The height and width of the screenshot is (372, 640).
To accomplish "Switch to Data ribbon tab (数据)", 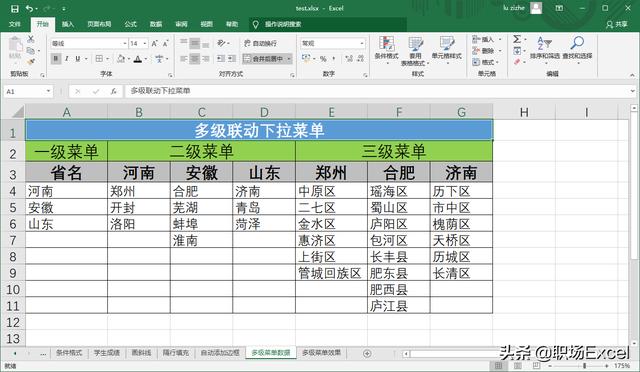I will (156, 25).
